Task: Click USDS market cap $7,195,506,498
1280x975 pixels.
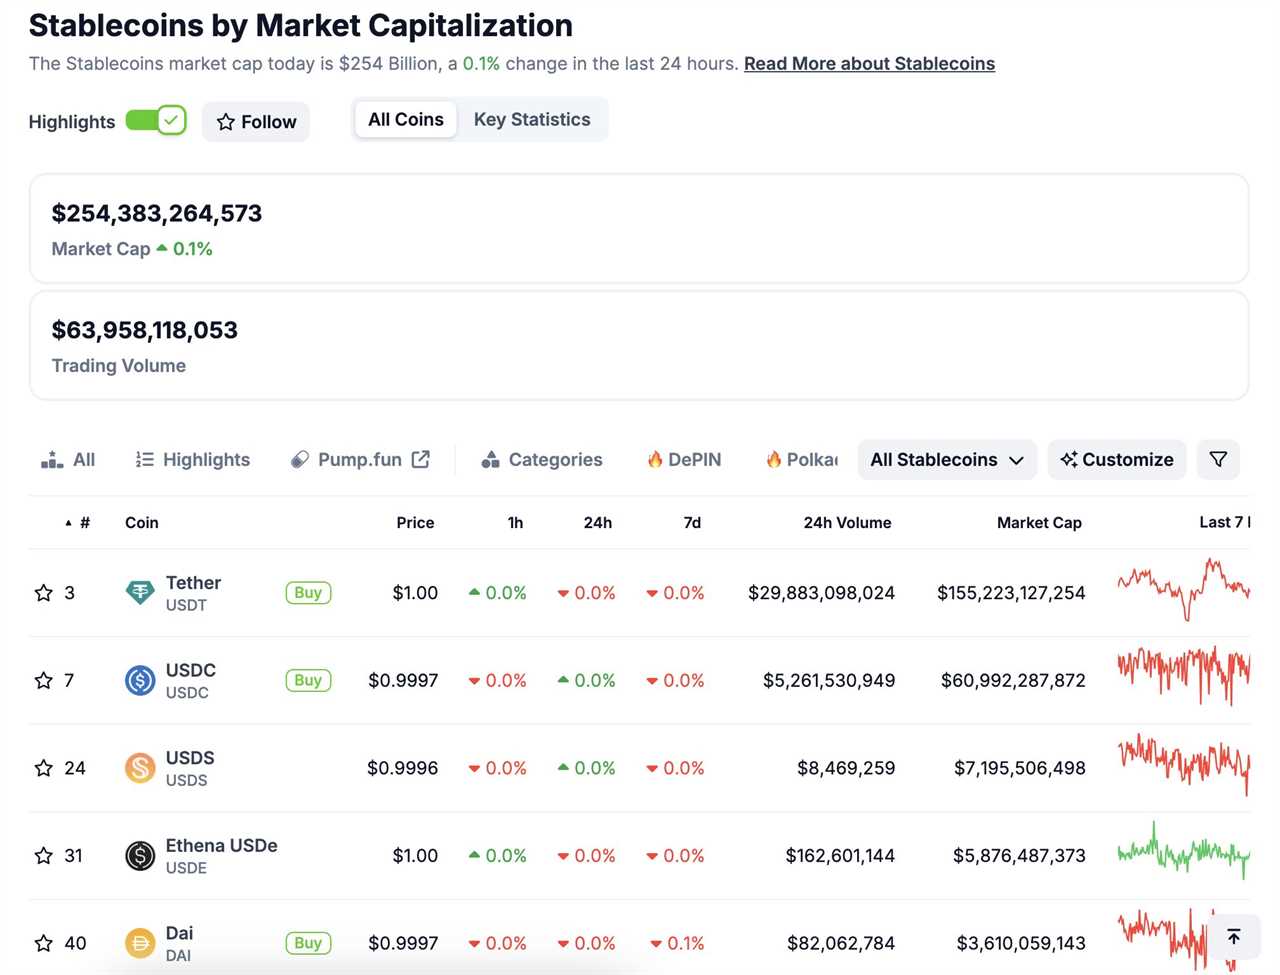Action: click(x=1020, y=768)
